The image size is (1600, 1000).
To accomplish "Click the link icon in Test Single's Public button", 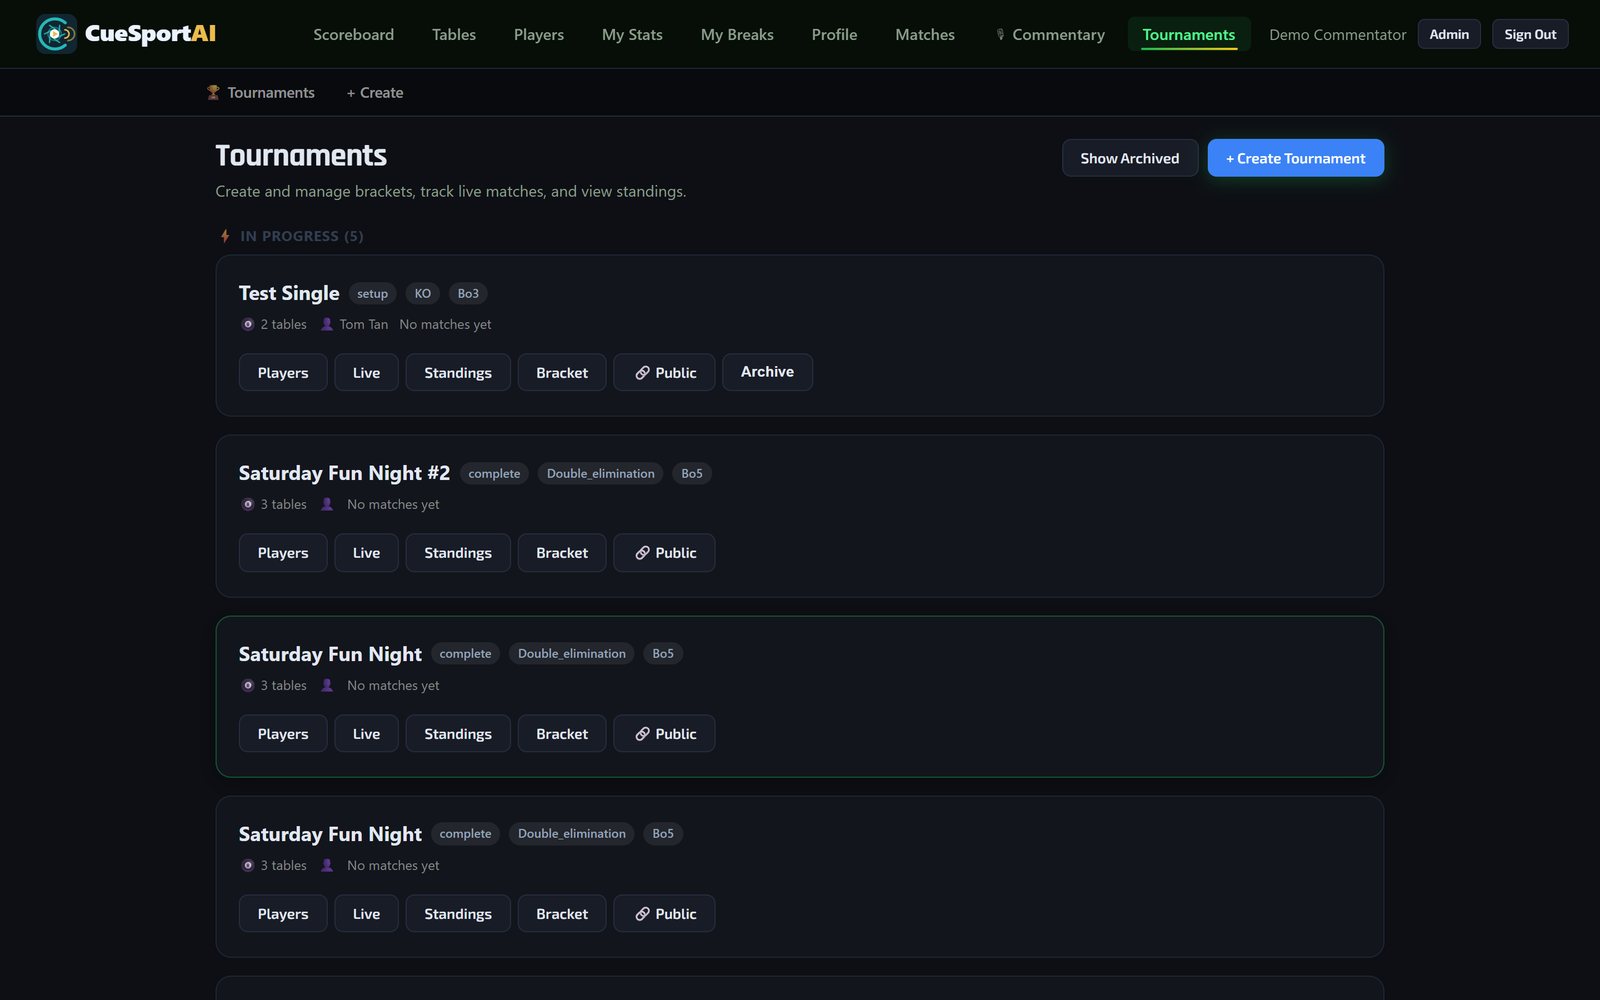I will point(642,372).
